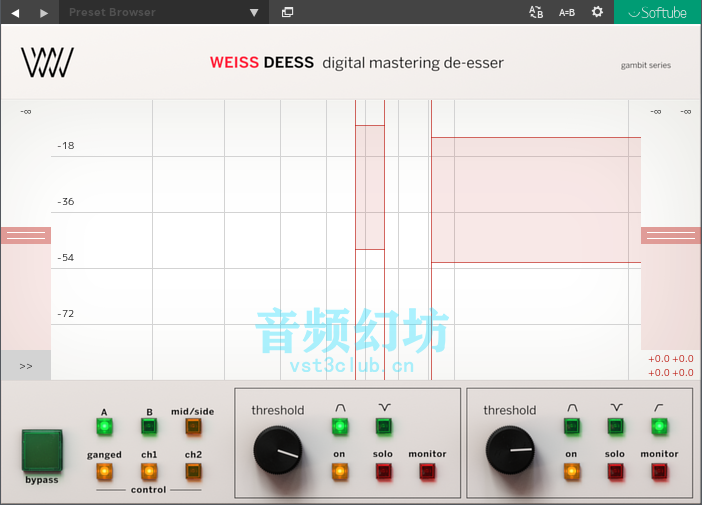
Task: Toggle the A/B compare icon
Action: [x=536, y=12]
